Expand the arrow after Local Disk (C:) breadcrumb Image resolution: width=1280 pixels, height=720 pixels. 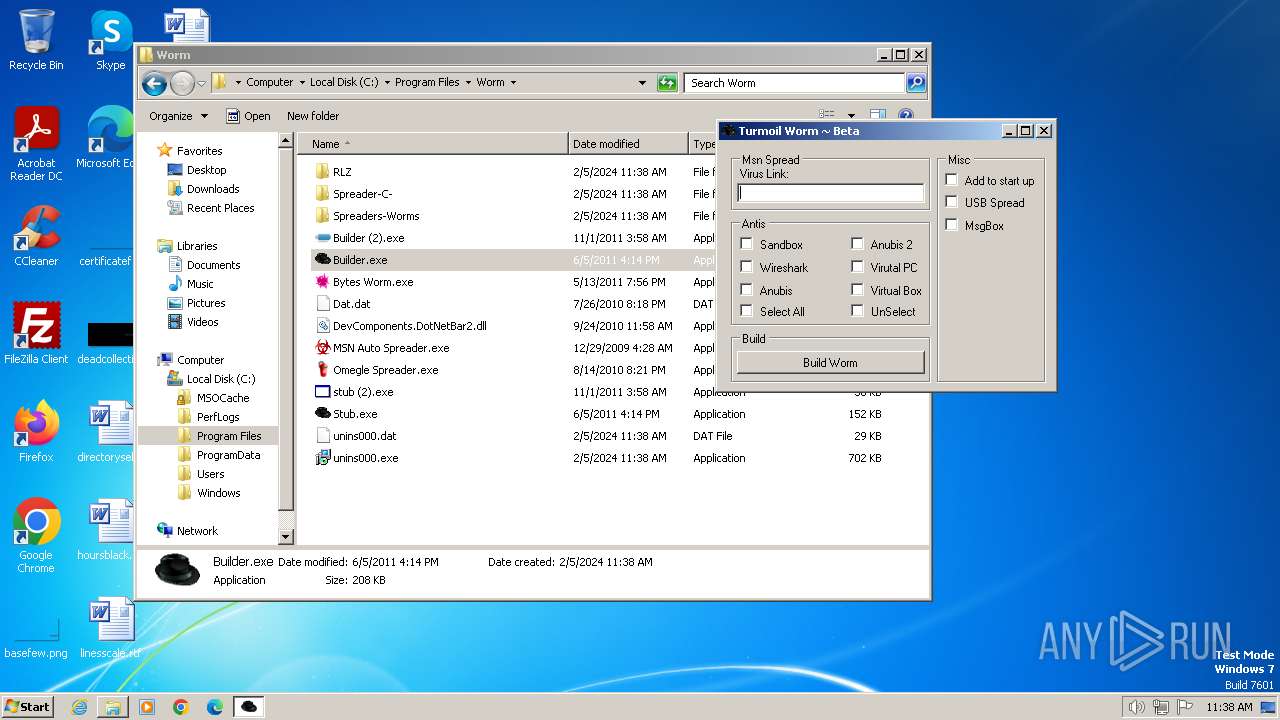pos(386,83)
